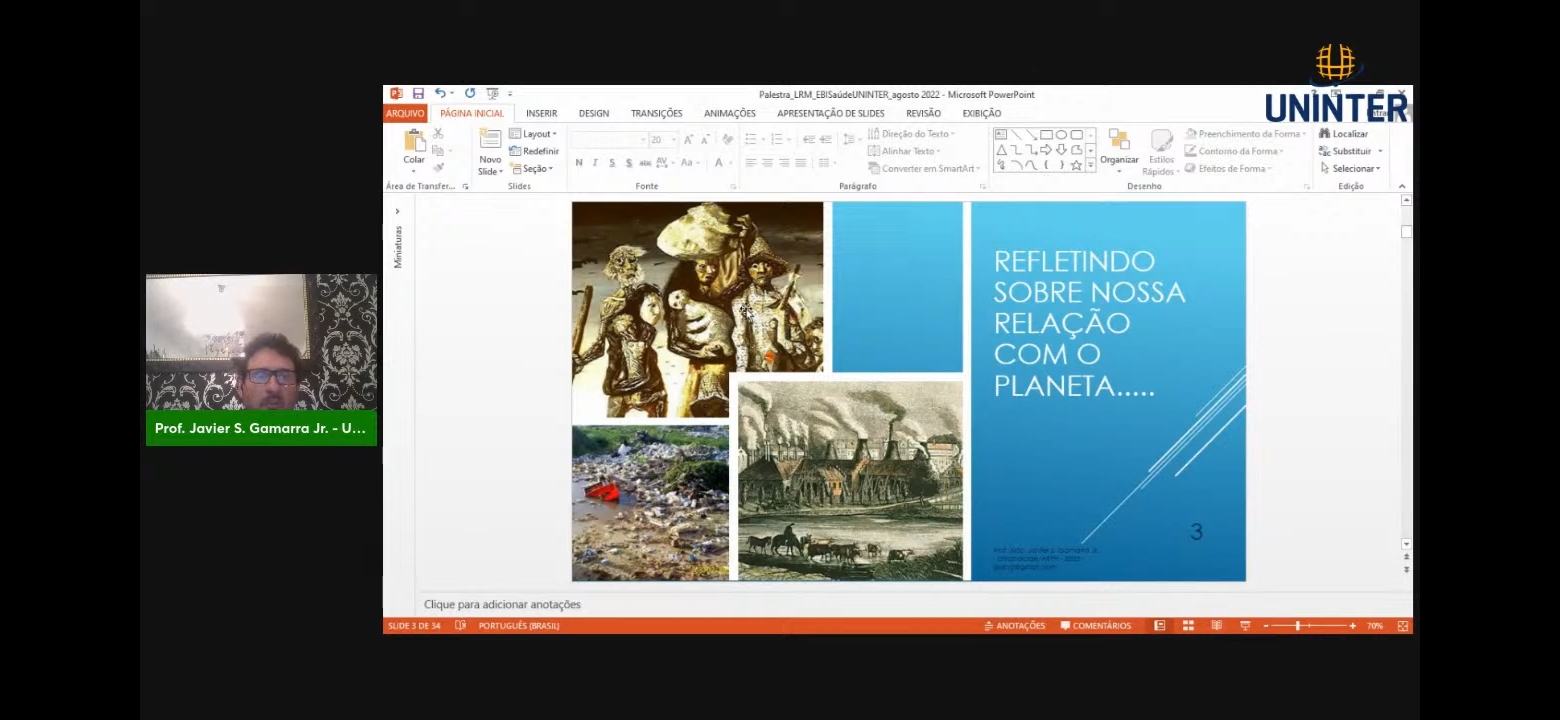Click the Novo Slide icon

490,141
